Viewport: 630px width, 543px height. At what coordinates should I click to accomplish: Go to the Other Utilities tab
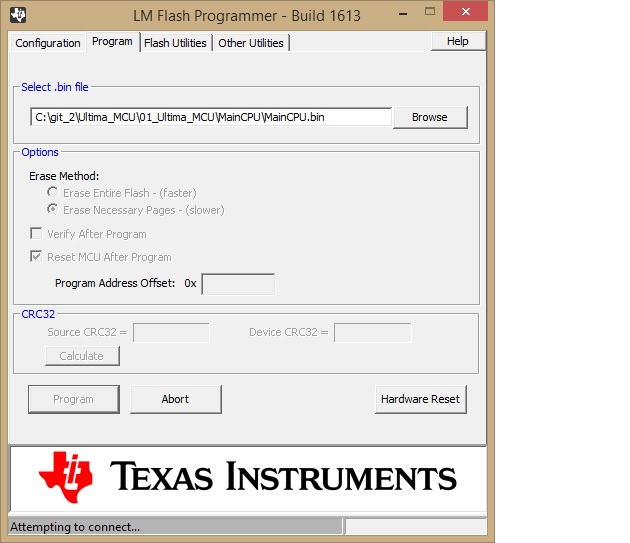(x=251, y=43)
